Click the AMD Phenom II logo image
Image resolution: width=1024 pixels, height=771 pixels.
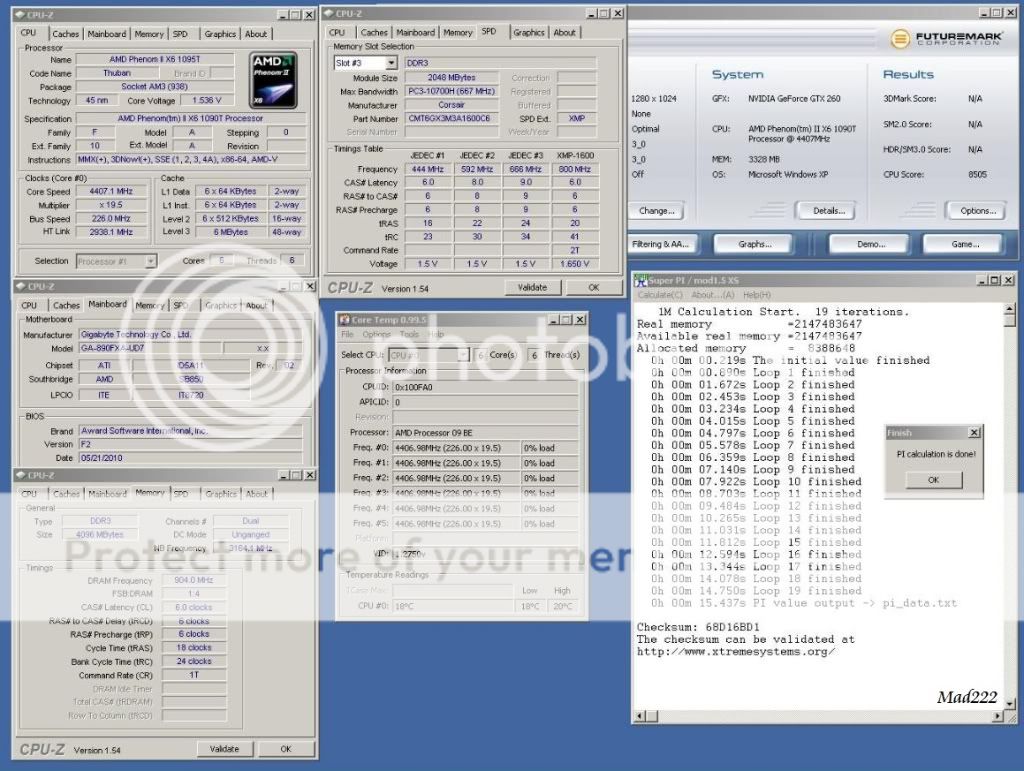coord(273,80)
